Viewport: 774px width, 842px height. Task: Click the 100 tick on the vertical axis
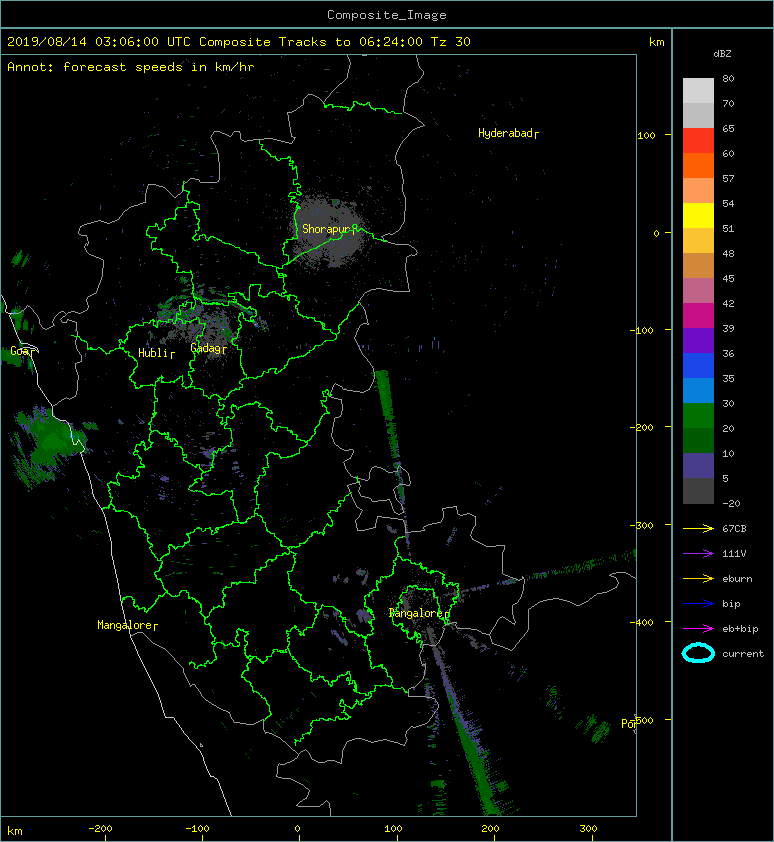(x=646, y=135)
